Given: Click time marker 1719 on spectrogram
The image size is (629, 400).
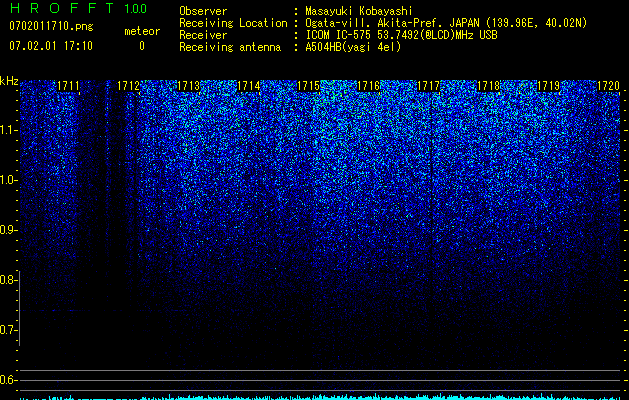Looking at the screenshot, I should 549,86.
